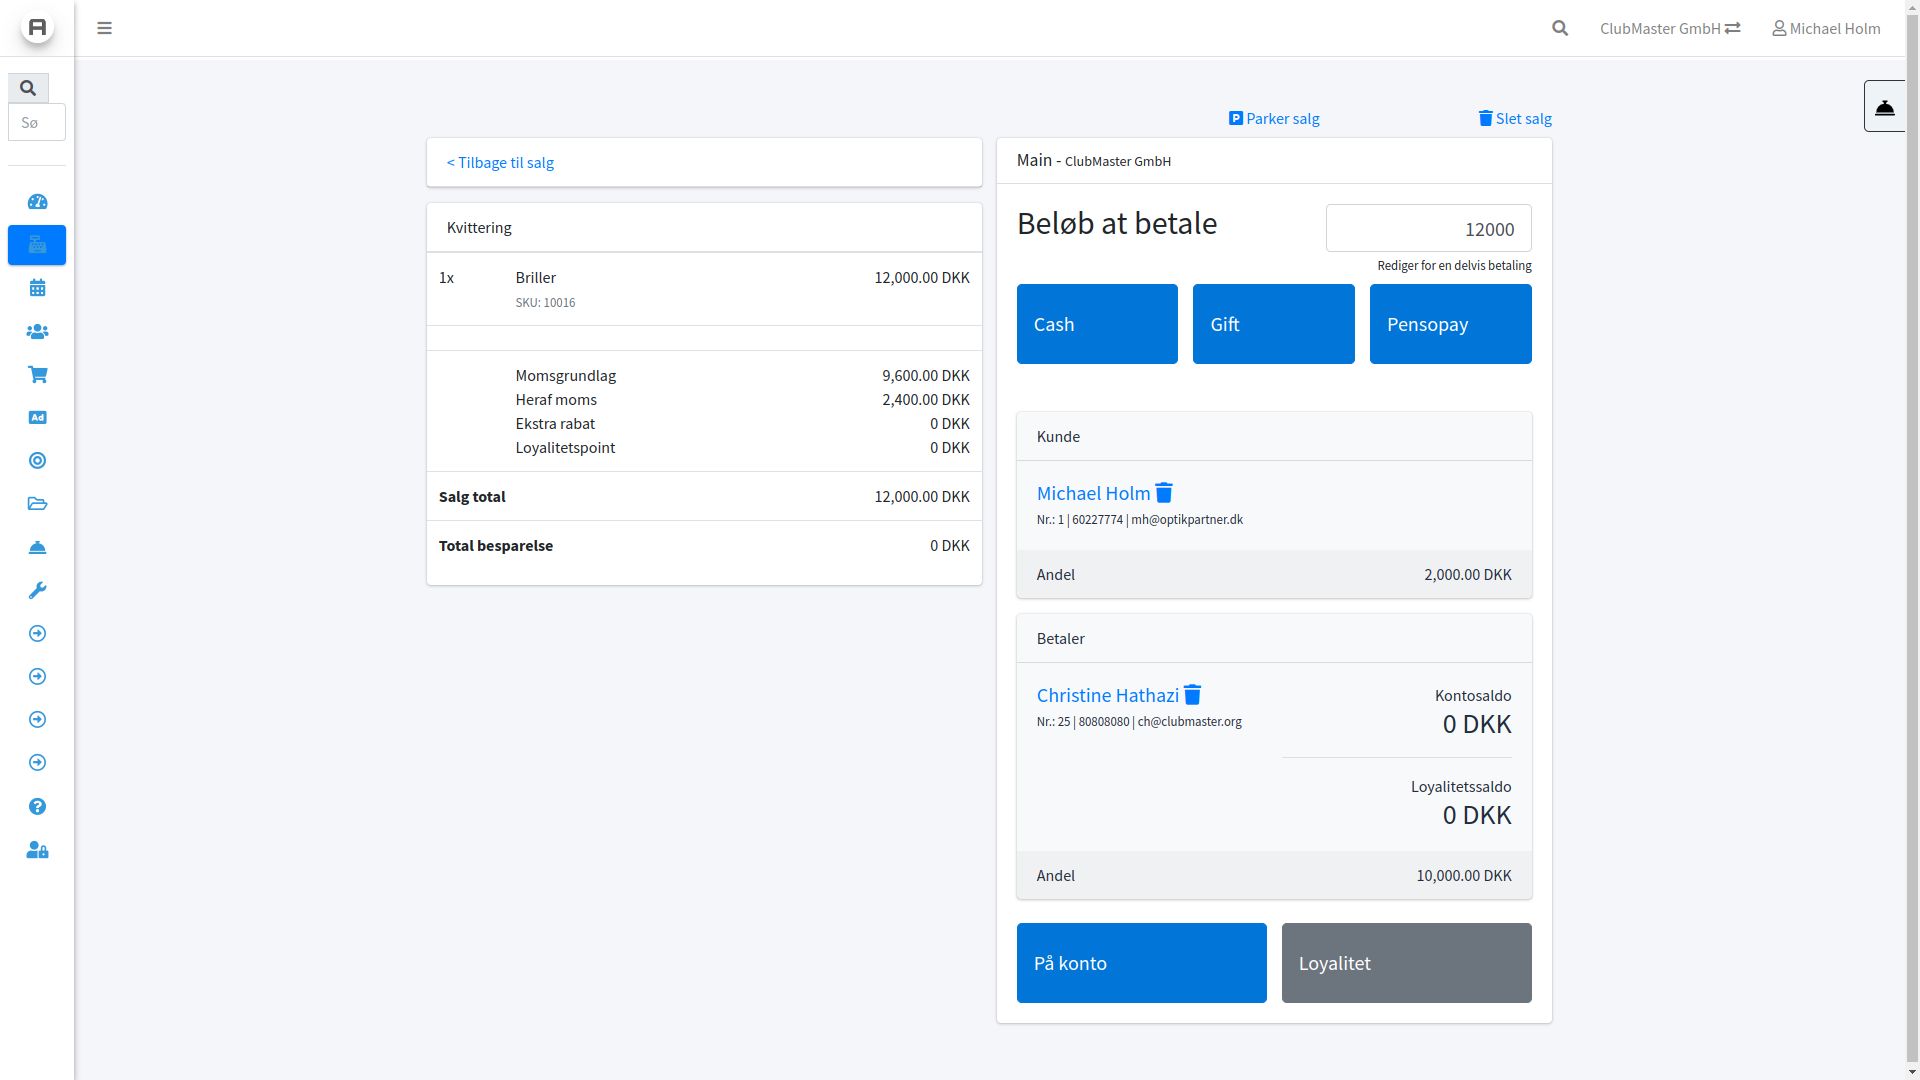This screenshot has height=1080, width=1920.
Task: Click the help question mark icon
Action: tap(37, 807)
